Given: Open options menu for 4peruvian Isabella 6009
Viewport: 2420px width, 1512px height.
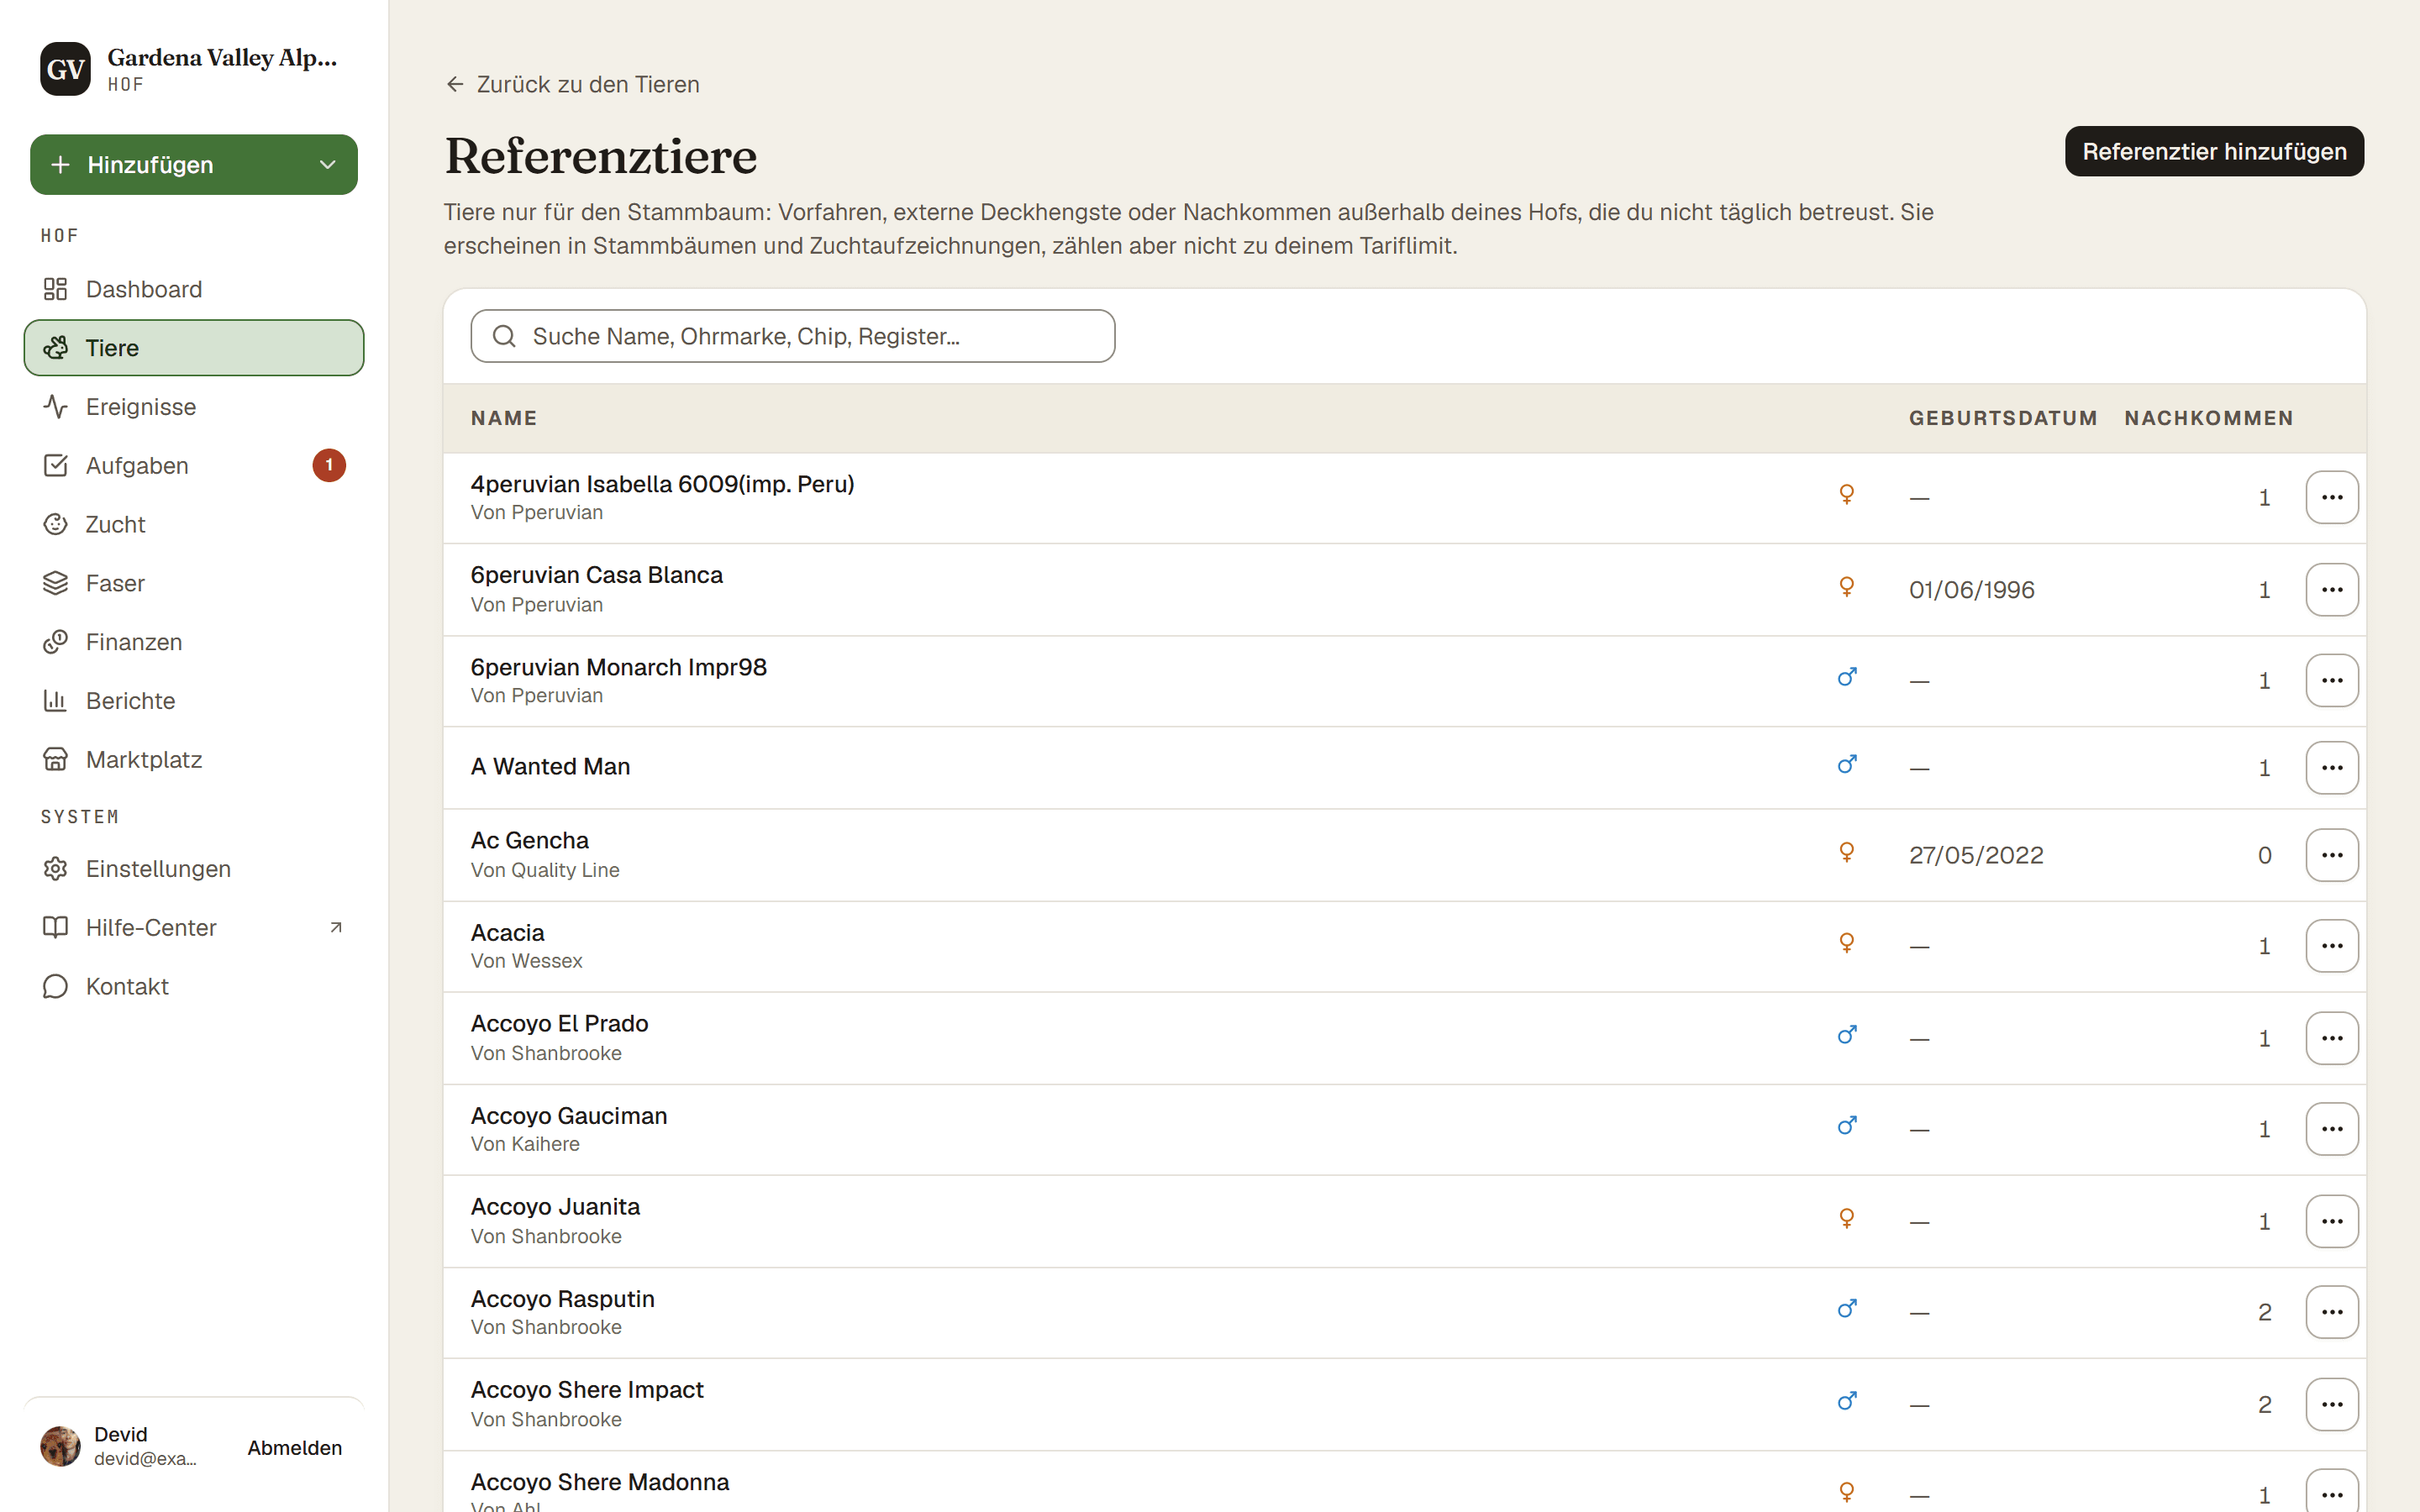Looking at the screenshot, I should pyautogui.click(x=2332, y=497).
